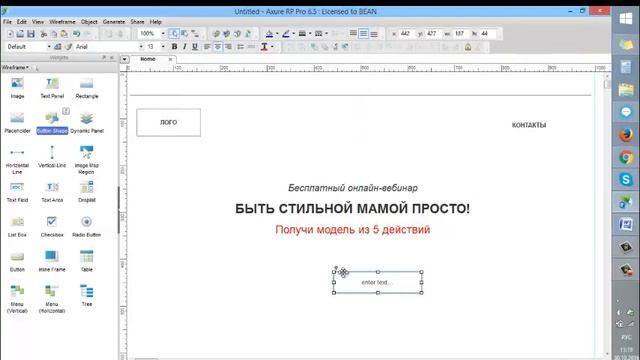Select the Placeholder widget
This screenshot has height=360, width=640.
click(17, 122)
